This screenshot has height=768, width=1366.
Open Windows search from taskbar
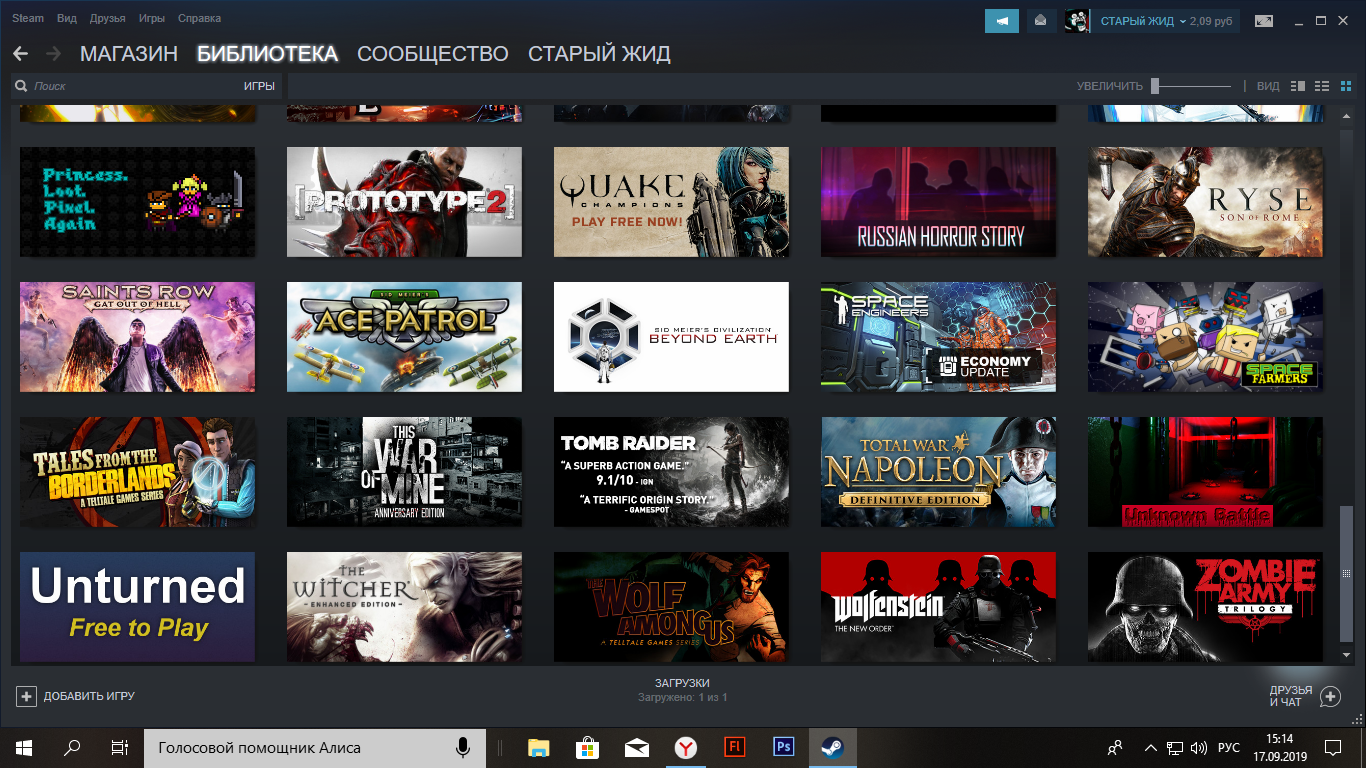point(72,747)
